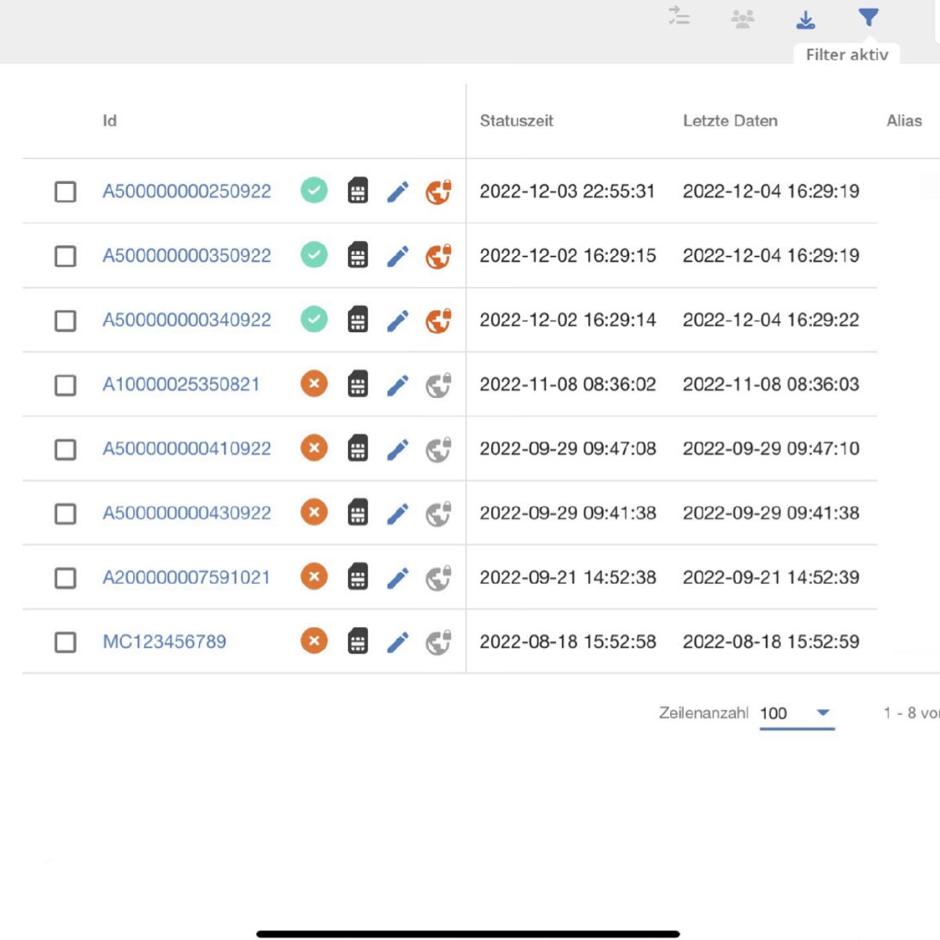Click grey globe lock icon for A10000025350821

[x=438, y=385]
